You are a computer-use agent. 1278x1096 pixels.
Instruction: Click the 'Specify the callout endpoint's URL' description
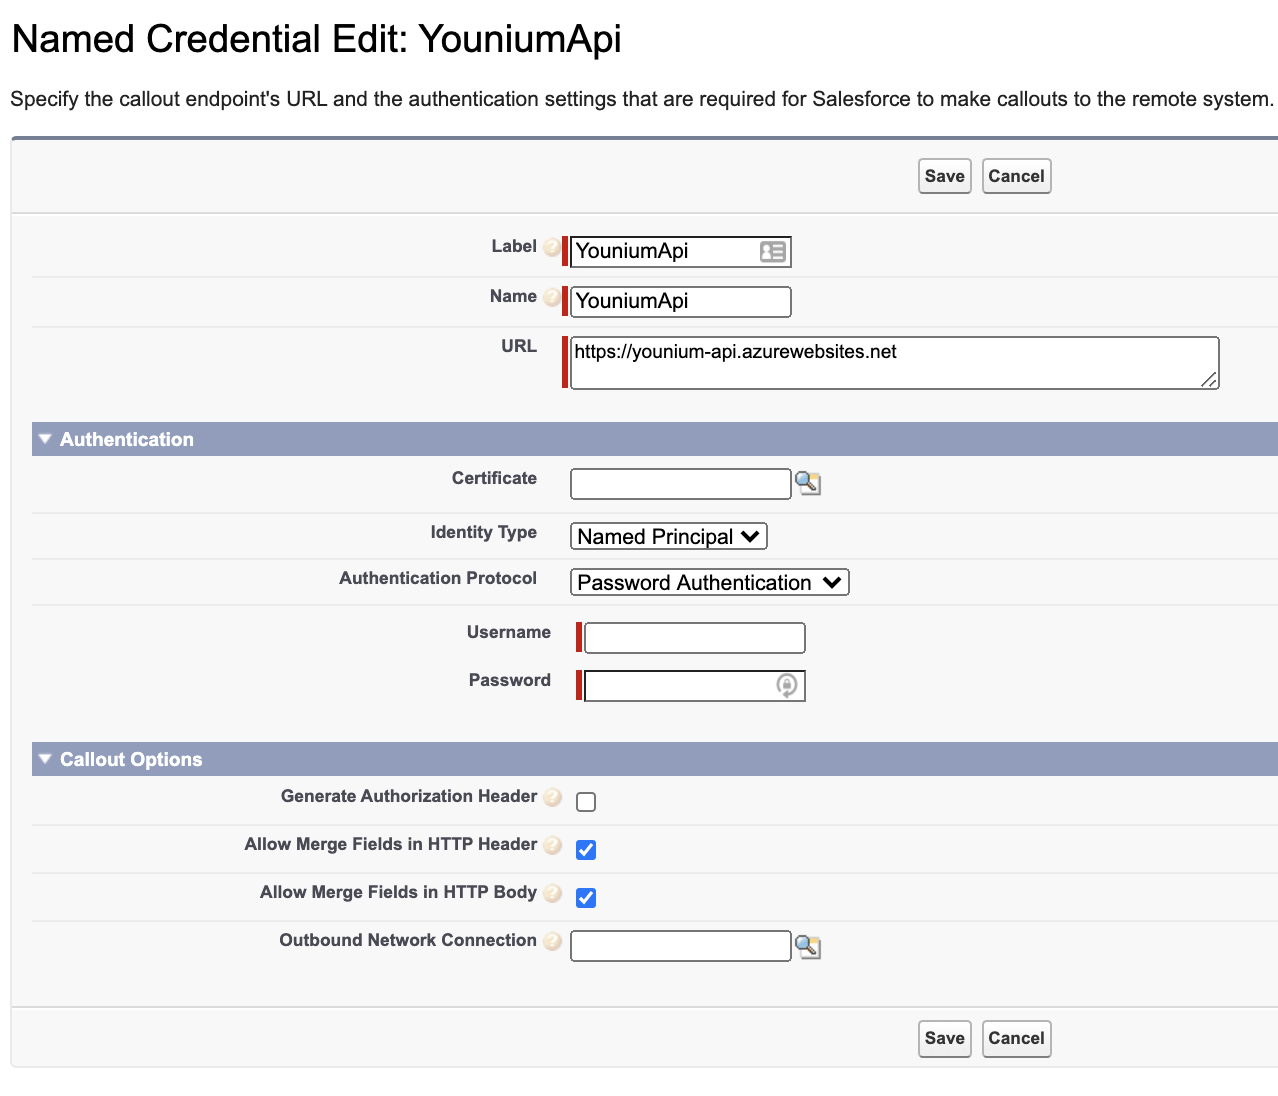pos(642,99)
